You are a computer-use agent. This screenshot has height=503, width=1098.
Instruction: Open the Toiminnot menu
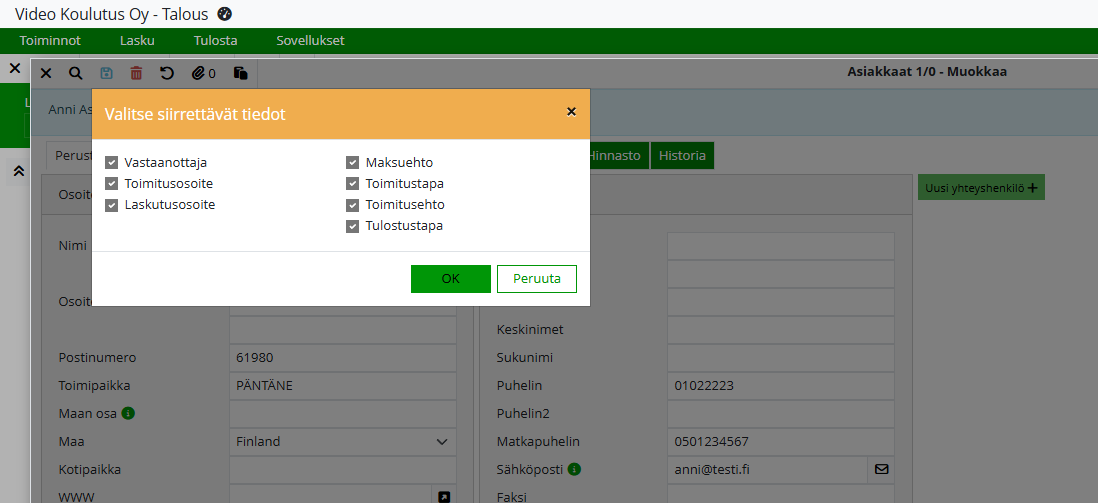(x=50, y=41)
